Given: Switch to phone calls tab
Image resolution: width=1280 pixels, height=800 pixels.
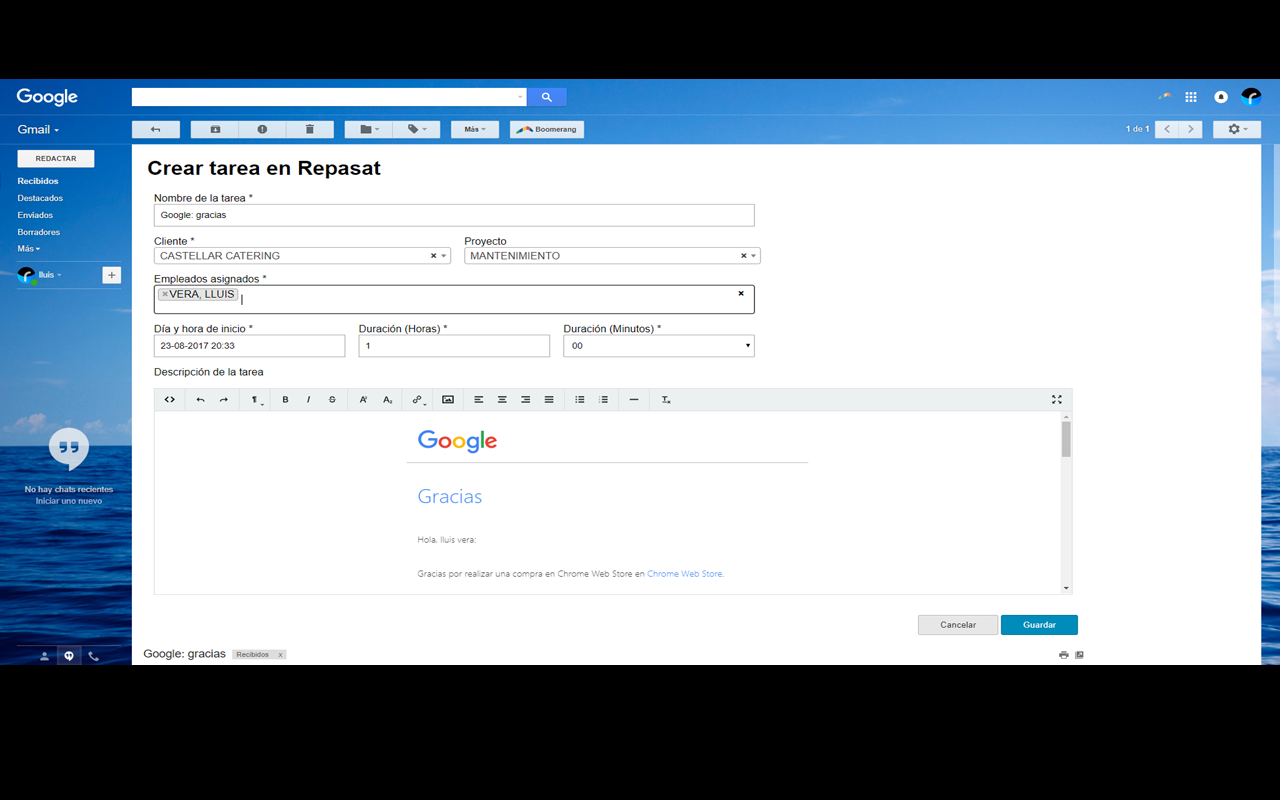Looking at the screenshot, I should 94,657.
